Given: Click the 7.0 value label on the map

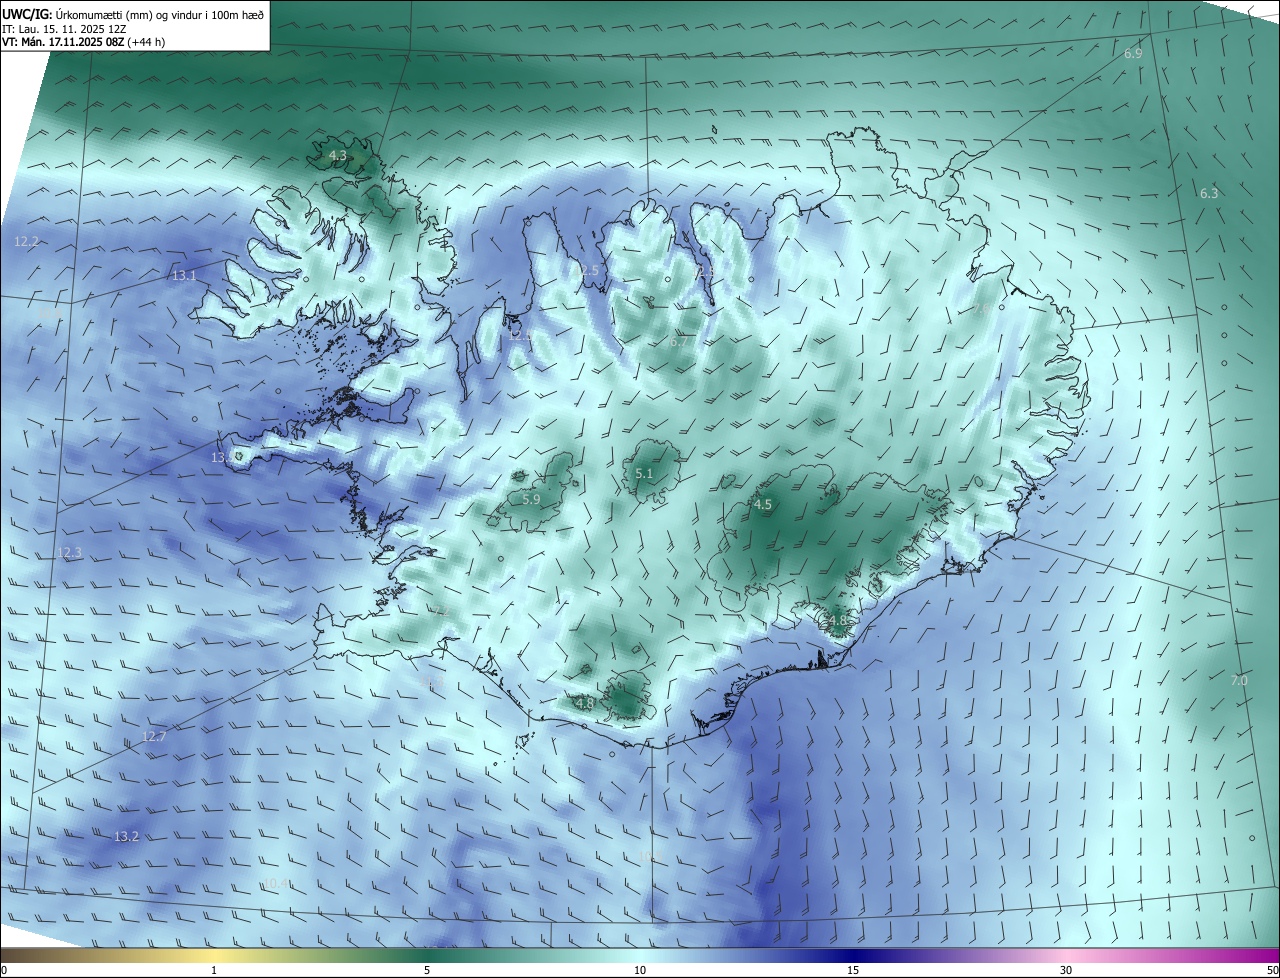Looking at the screenshot, I should [x=1239, y=680].
